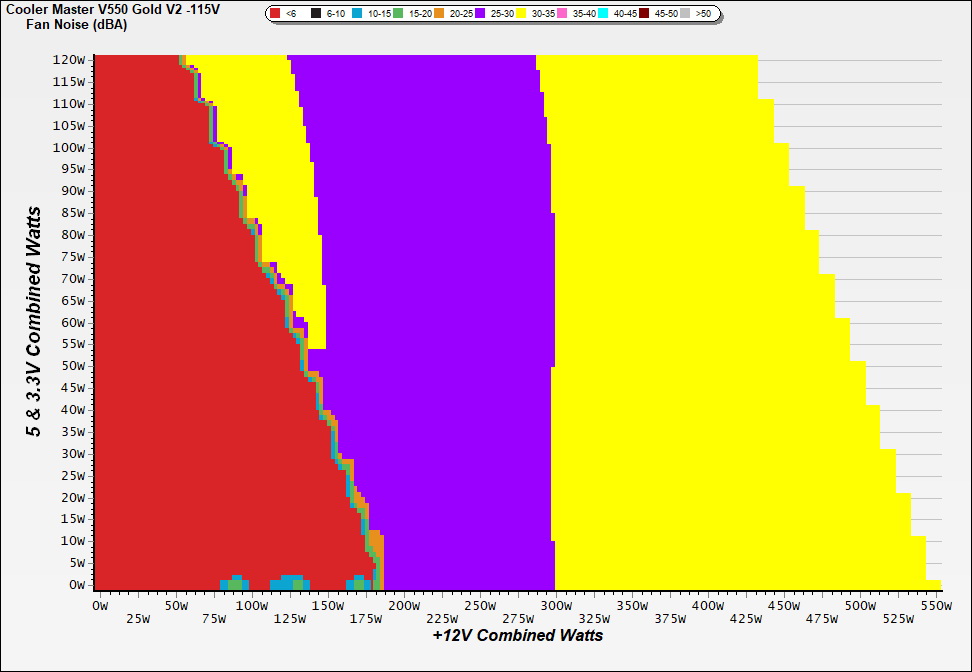
Task: Click the dark red 45-50 legend swatch
Action: pos(646,14)
